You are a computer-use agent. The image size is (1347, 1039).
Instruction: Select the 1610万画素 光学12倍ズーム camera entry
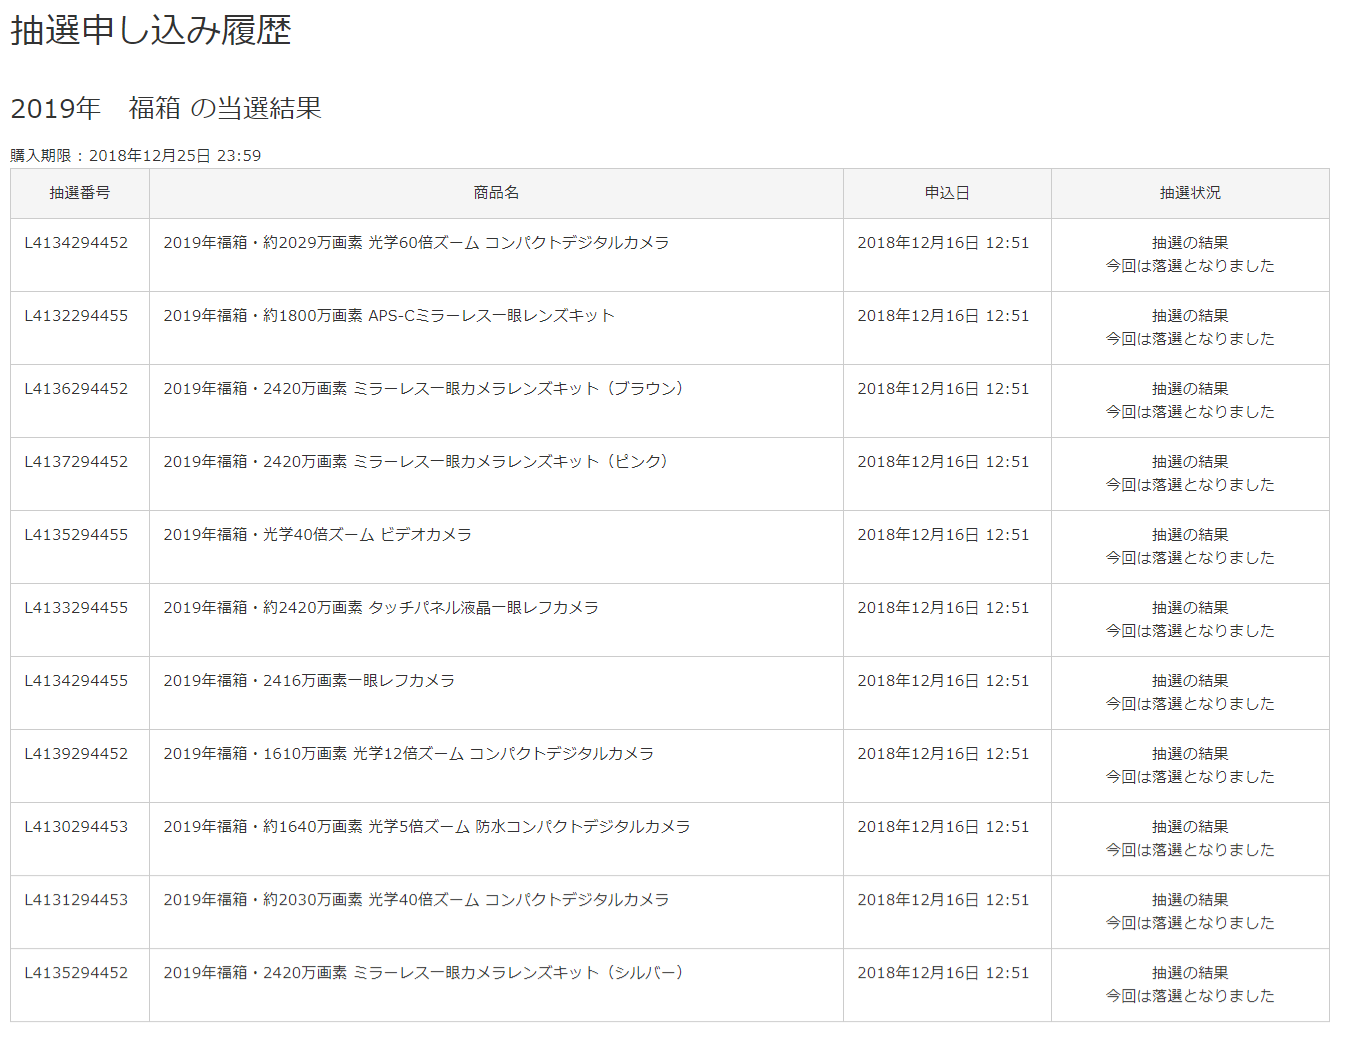[x=408, y=754]
